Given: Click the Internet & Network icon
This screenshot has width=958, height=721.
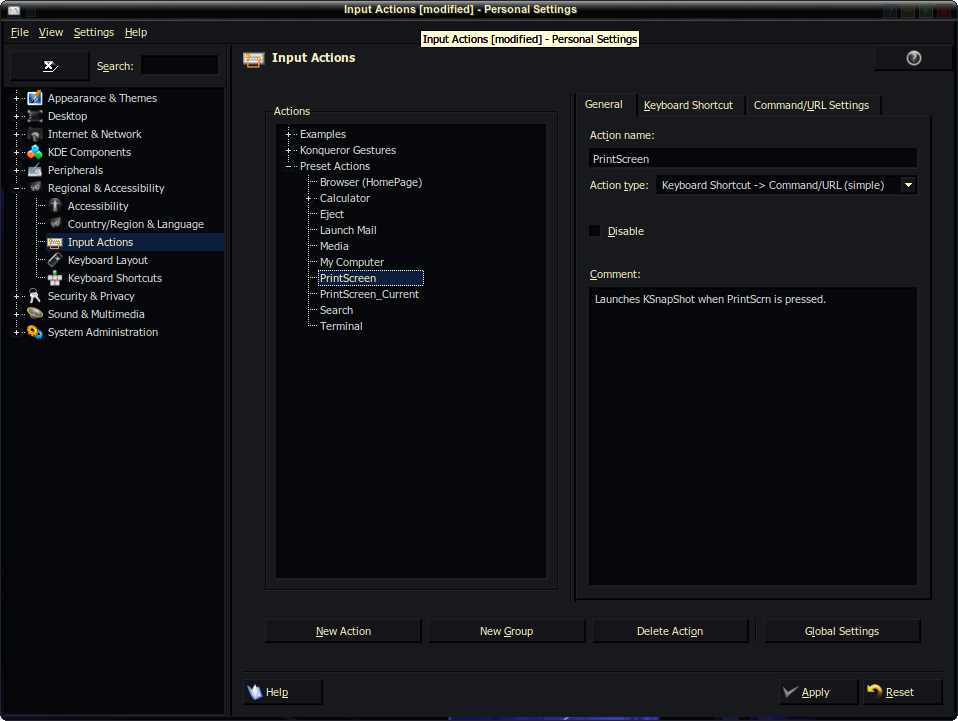Looking at the screenshot, I should click(35, 134).
